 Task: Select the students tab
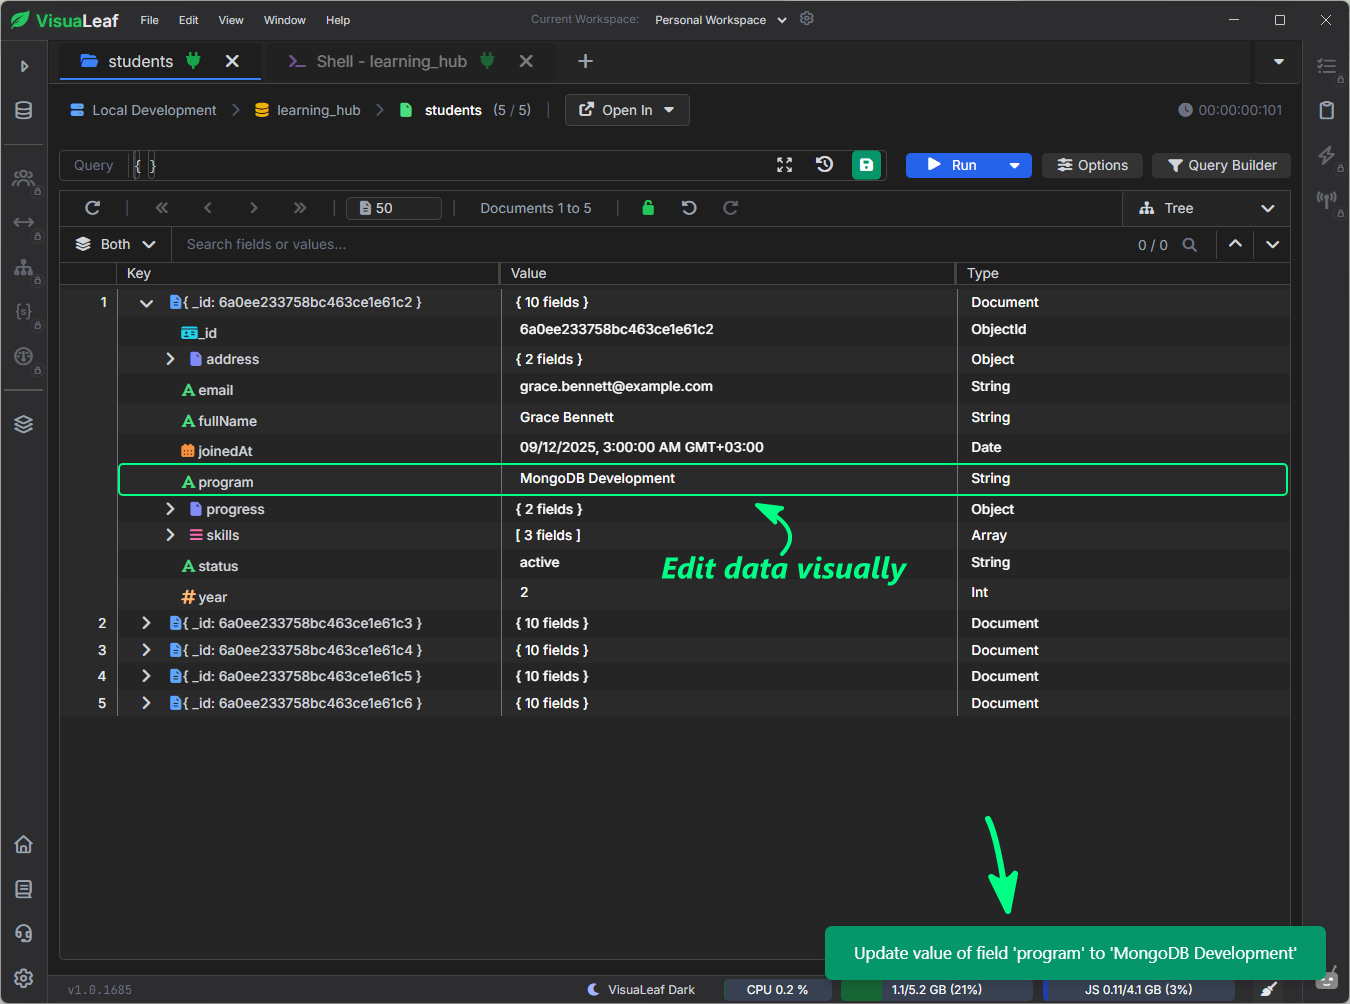point(140,61)
